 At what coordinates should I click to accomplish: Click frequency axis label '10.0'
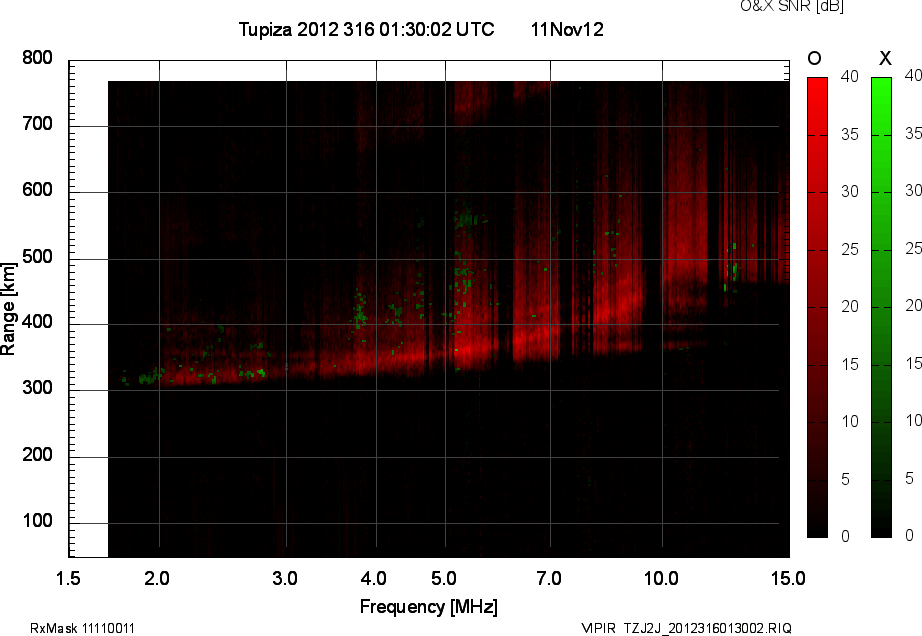661,578
